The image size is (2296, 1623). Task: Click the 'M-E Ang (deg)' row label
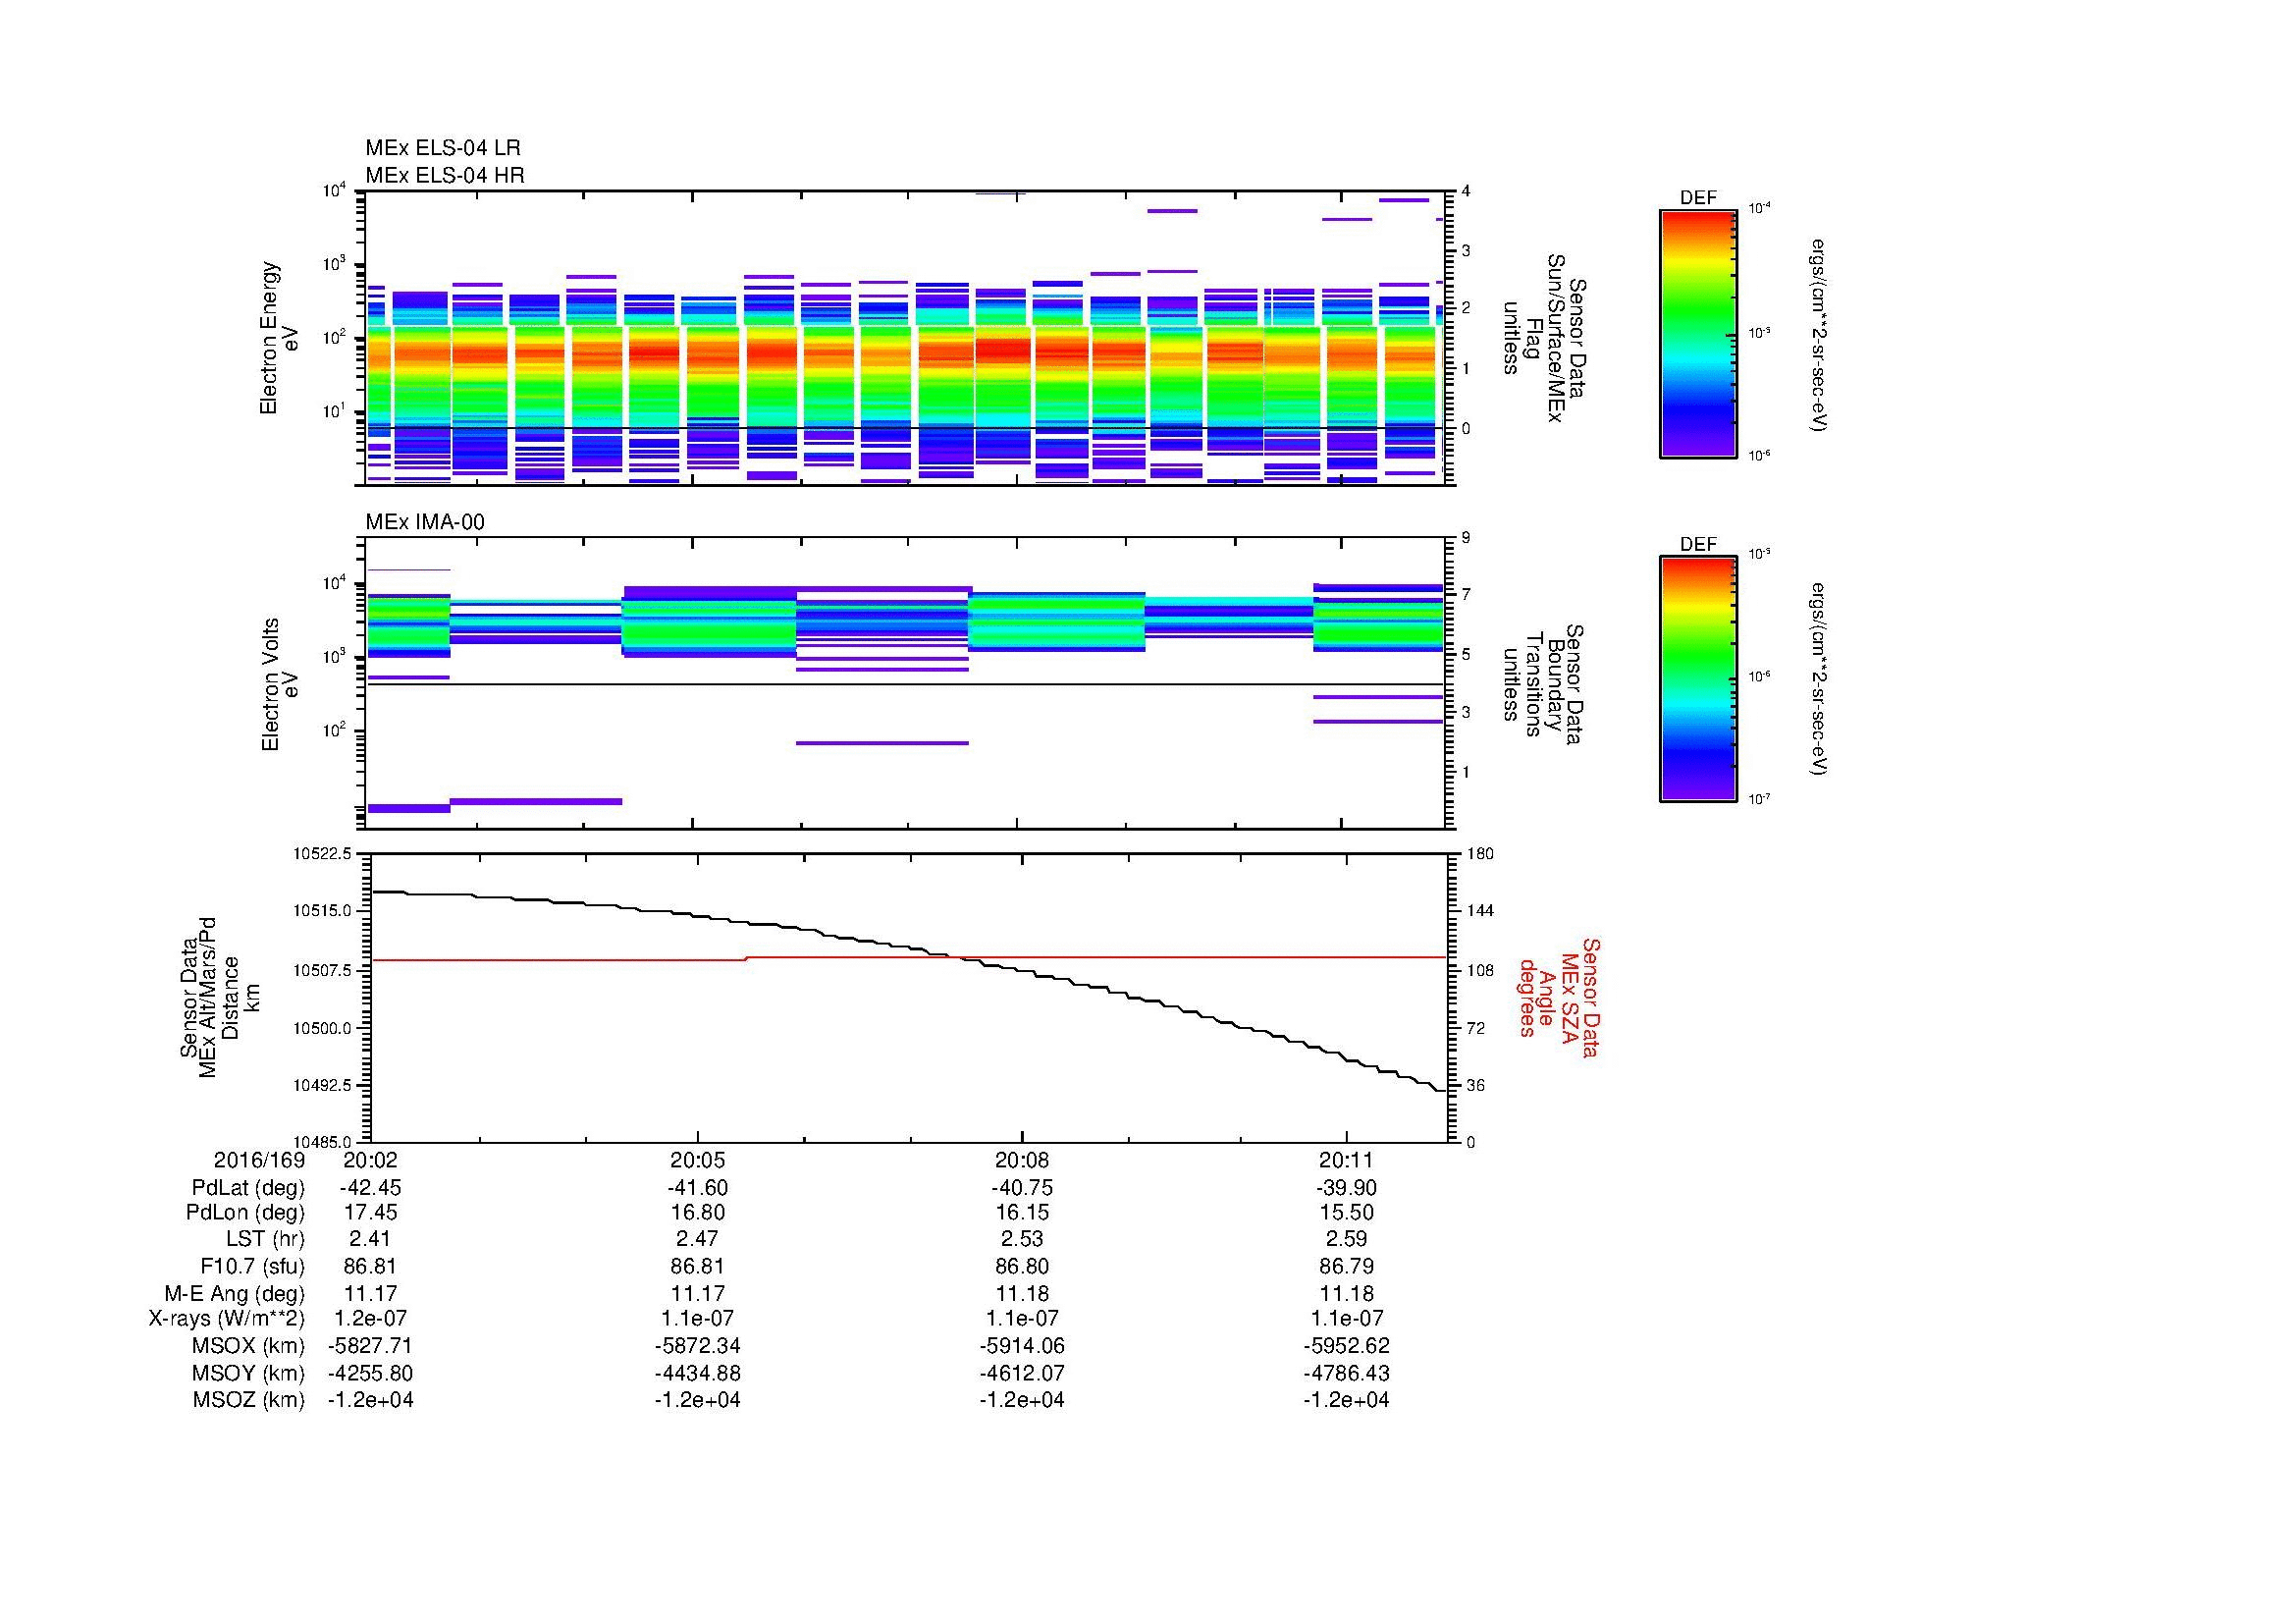tap(235, 1293)
